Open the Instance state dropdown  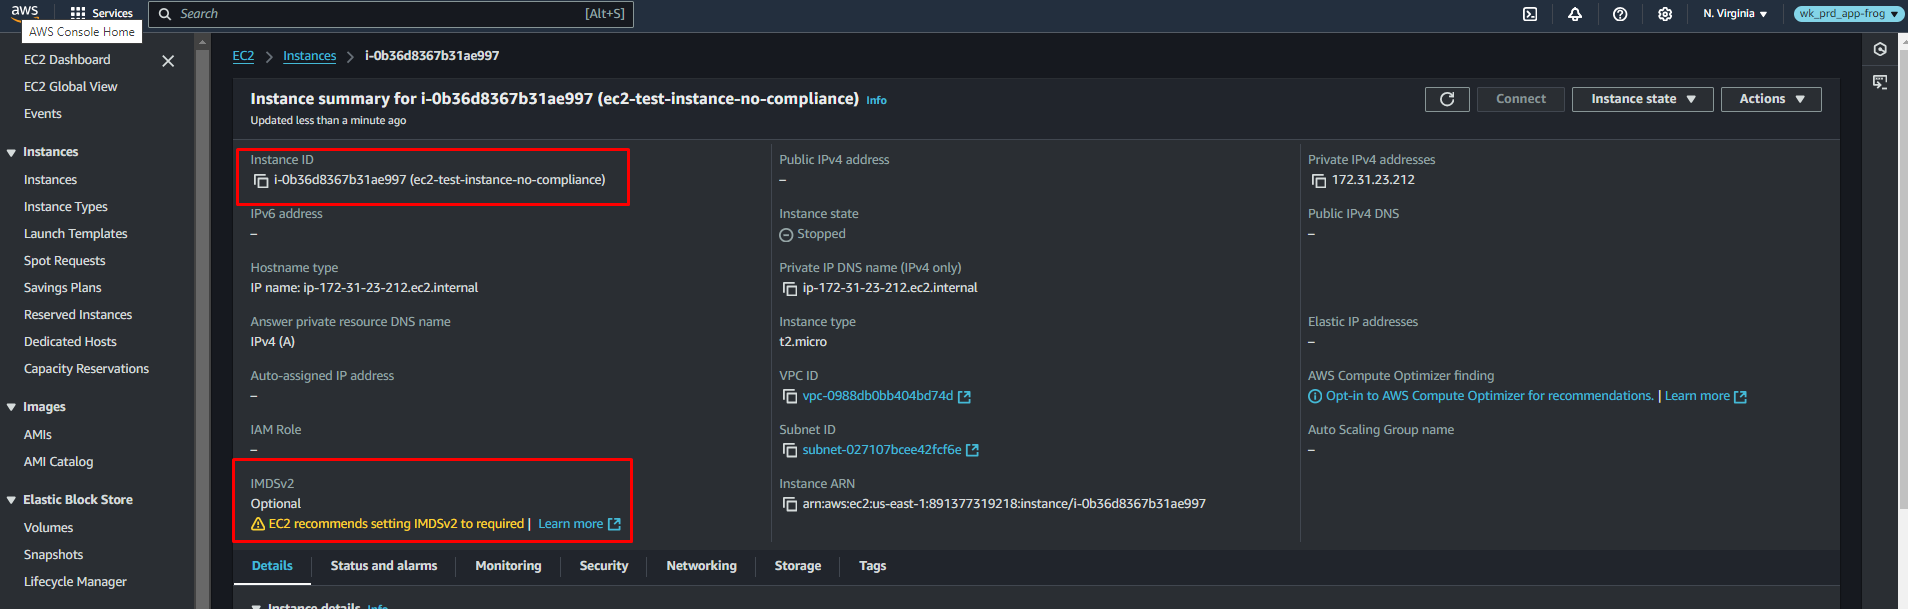[x=1642, y=99]
